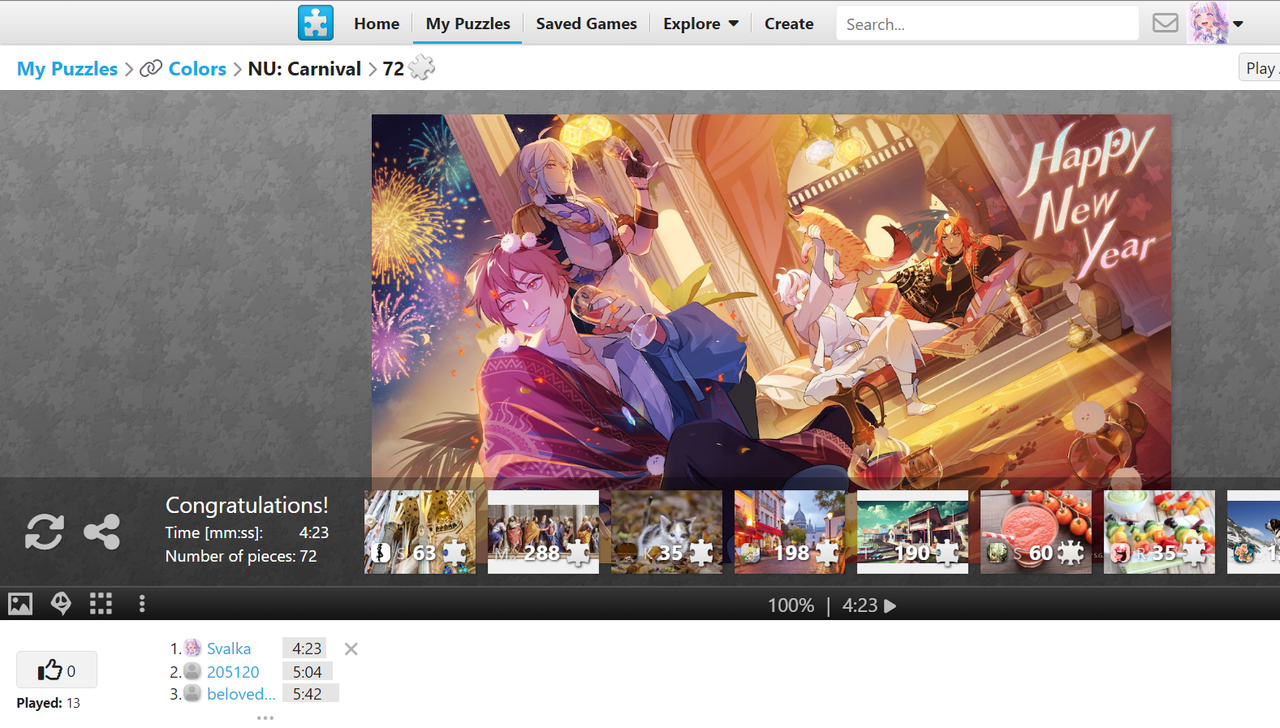The height and width of the screenshot is (728, 1280).
Task: Open the messages envelope icon
Action: [1165, 23]
